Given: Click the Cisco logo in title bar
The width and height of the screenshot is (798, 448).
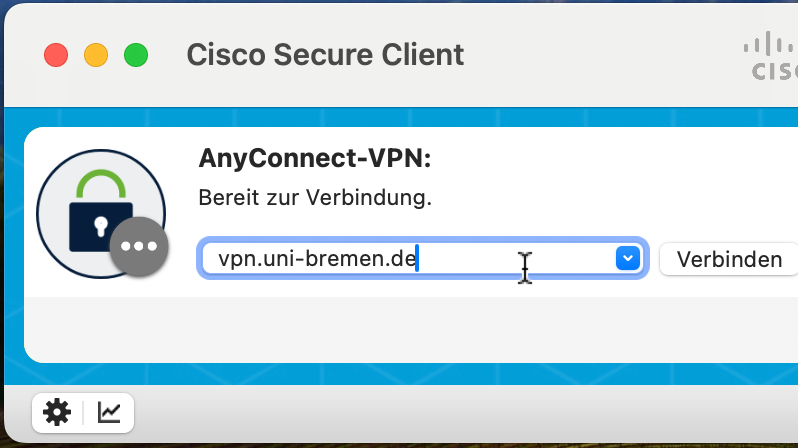Looking at the screenshot, I should [x=772, y=56].
